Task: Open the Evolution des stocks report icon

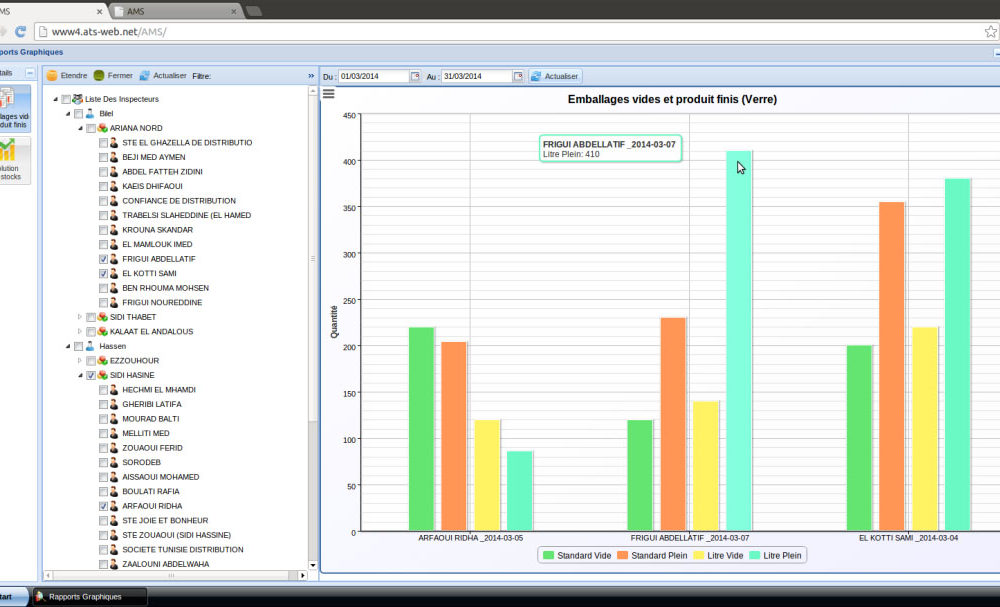Action: [x=12, y=160]
